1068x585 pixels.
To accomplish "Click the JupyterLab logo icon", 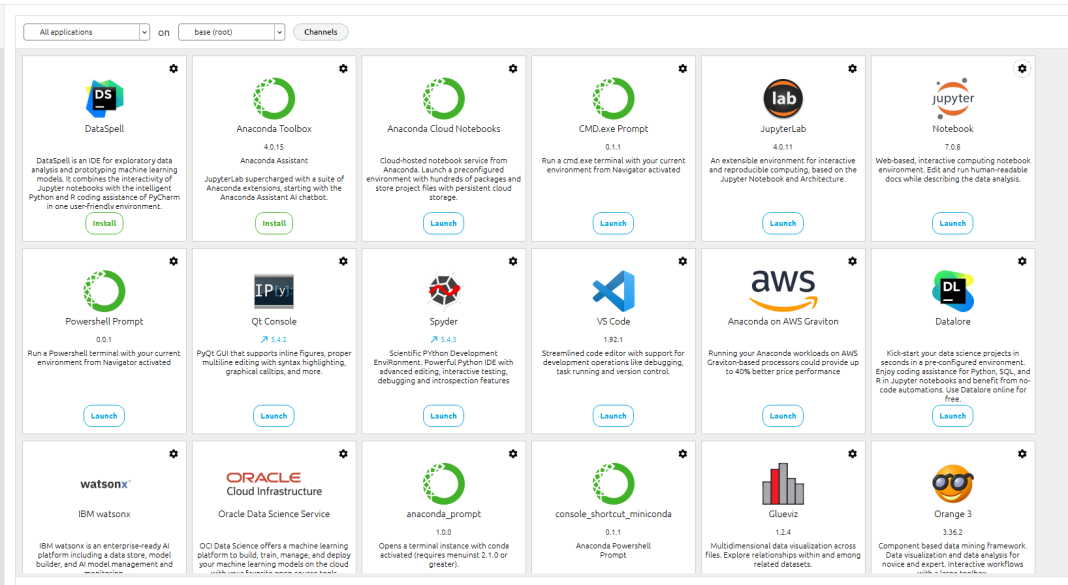I will [x=783, y=98].
